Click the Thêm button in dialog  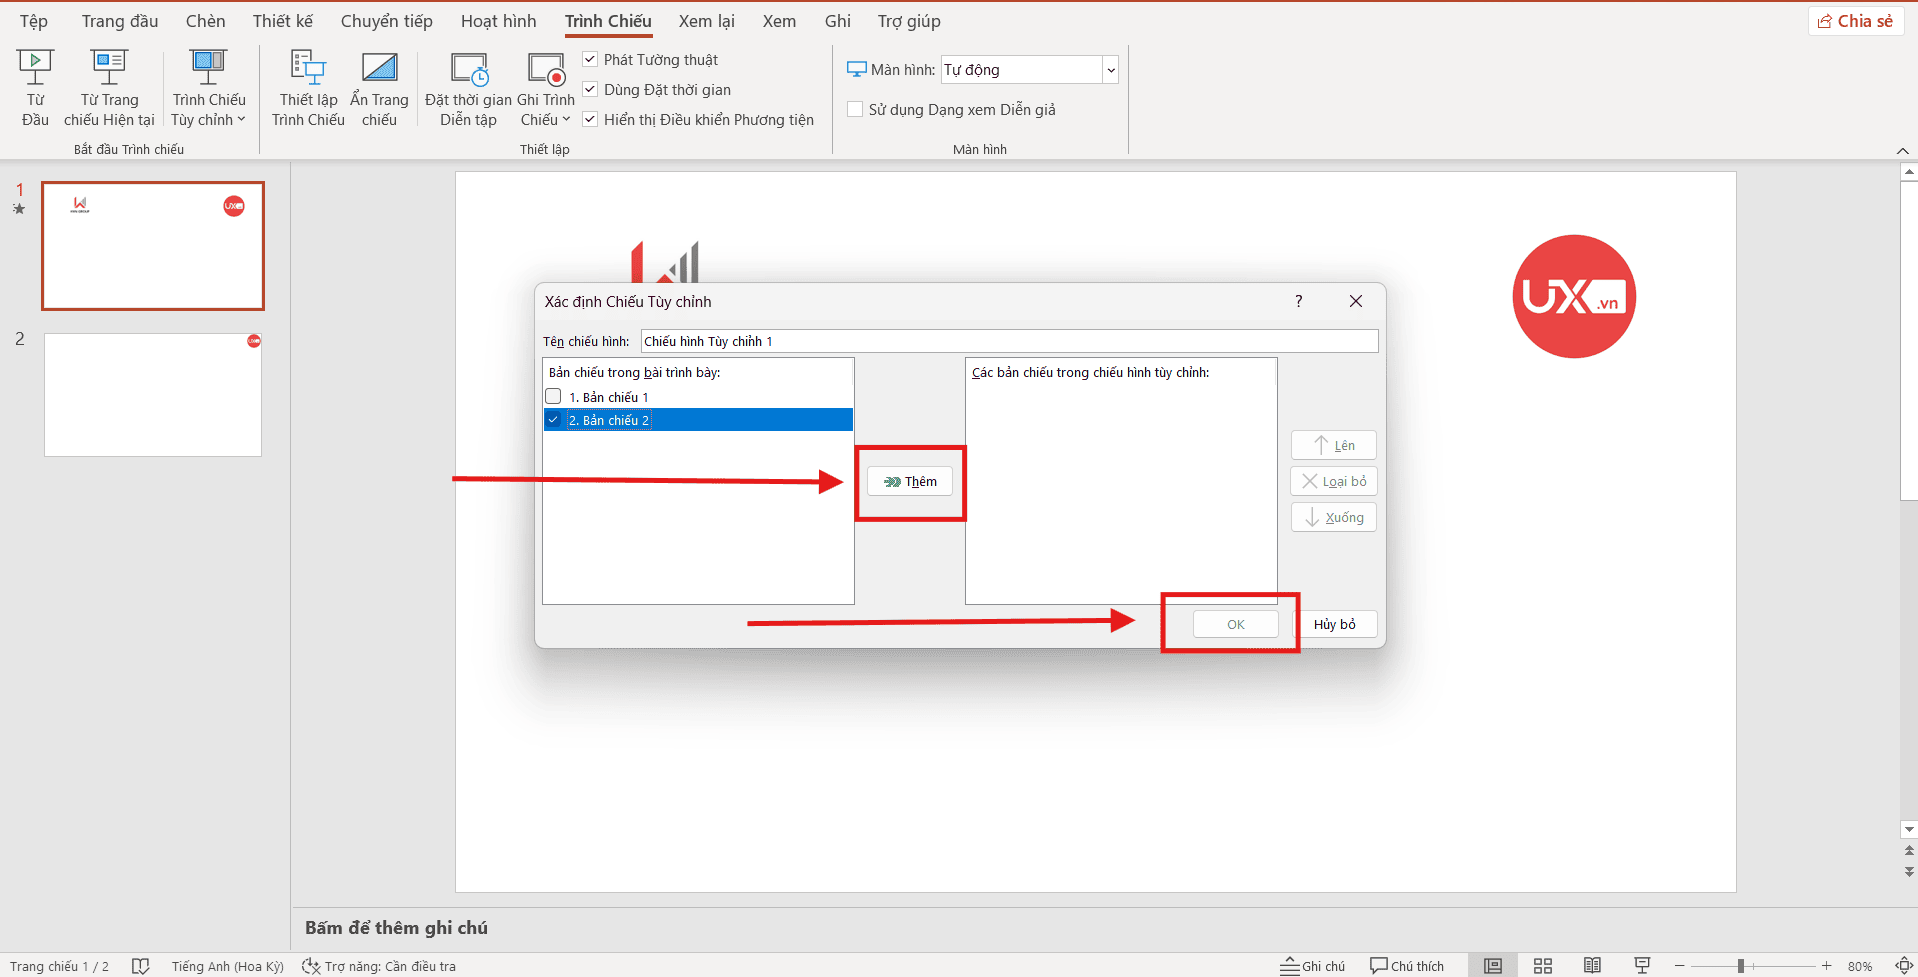pos(910,482)
